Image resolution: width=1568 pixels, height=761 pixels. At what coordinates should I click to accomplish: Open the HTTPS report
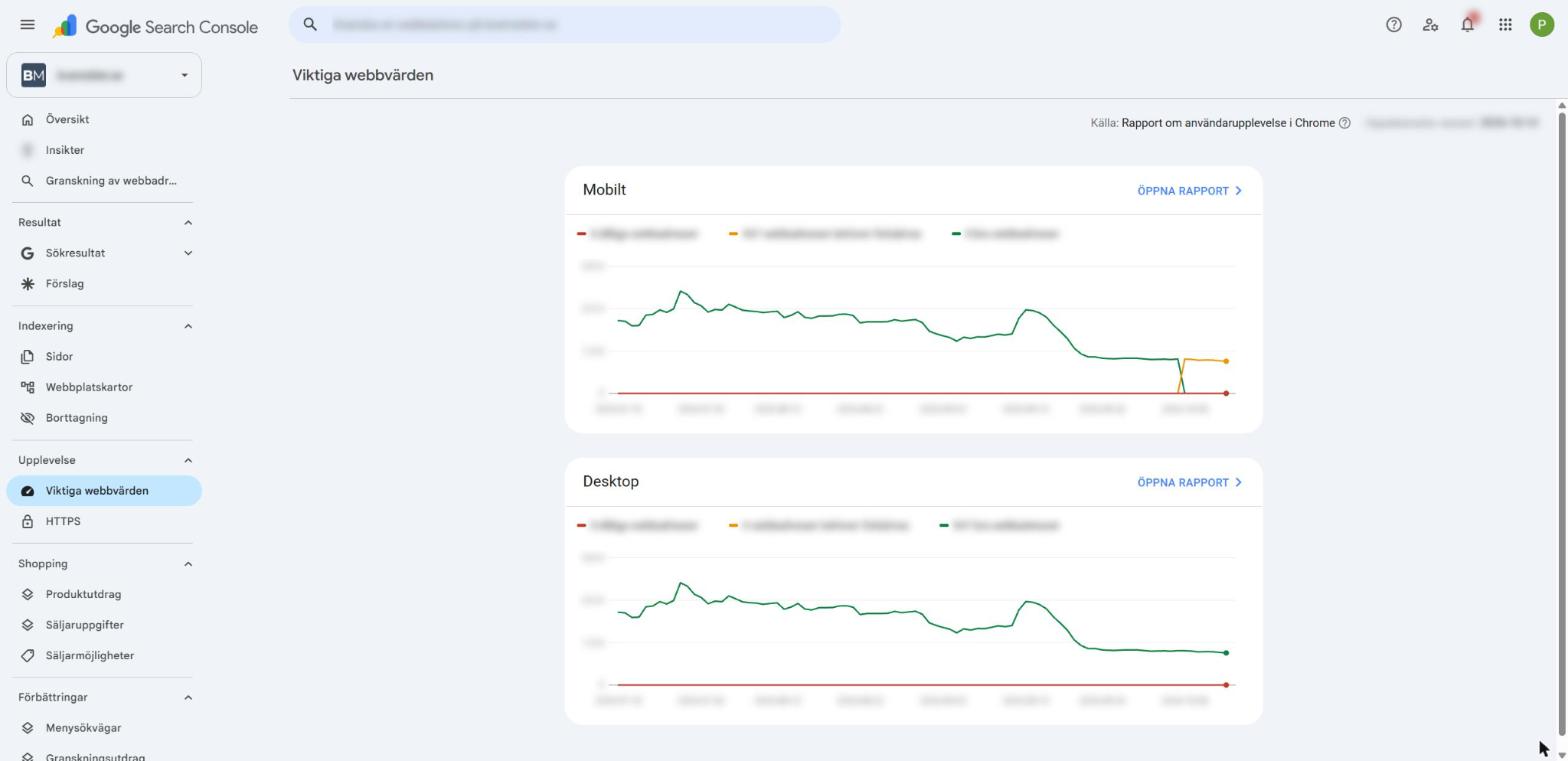104,521
